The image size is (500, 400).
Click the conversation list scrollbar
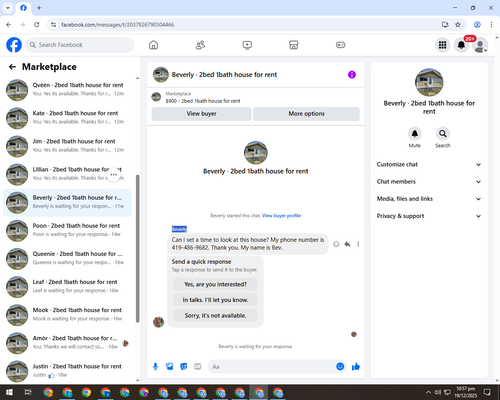138,248
